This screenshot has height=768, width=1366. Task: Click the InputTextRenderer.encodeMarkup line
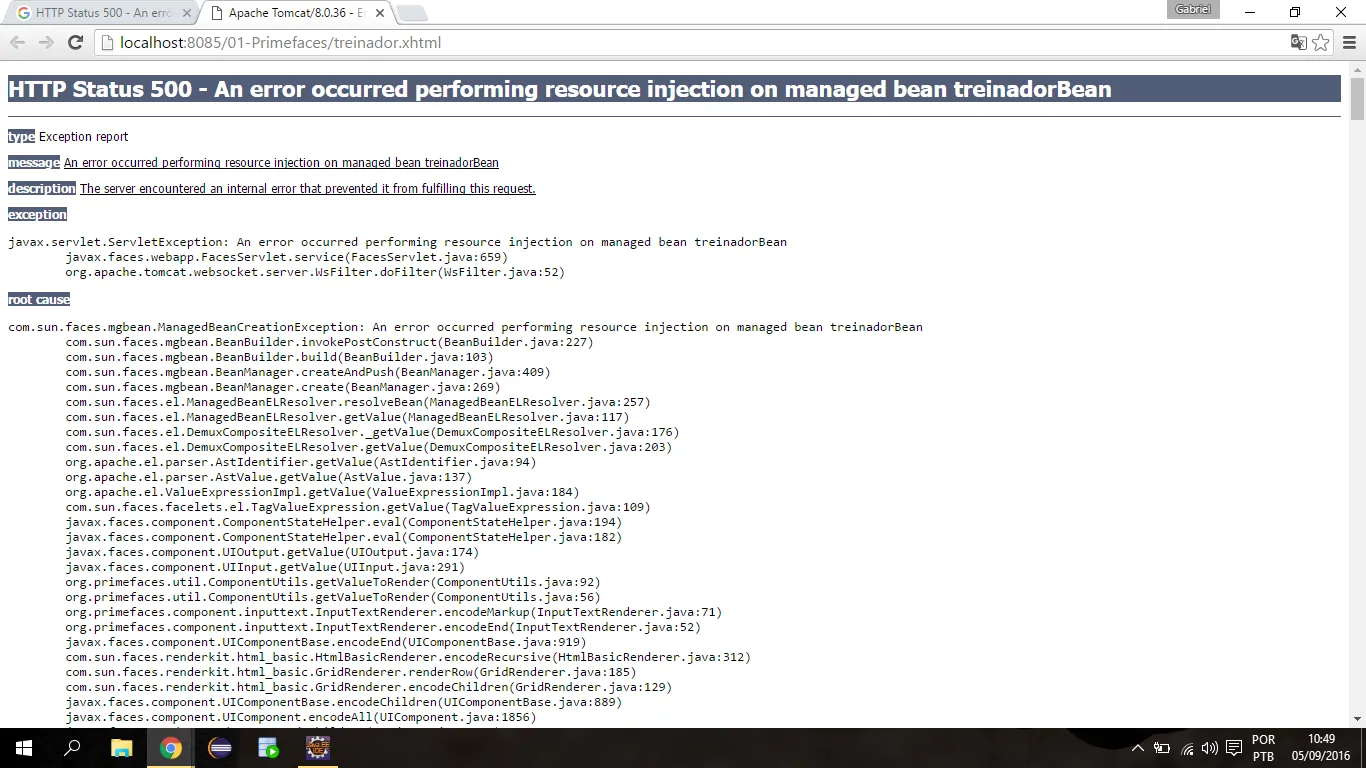[393, 612]
